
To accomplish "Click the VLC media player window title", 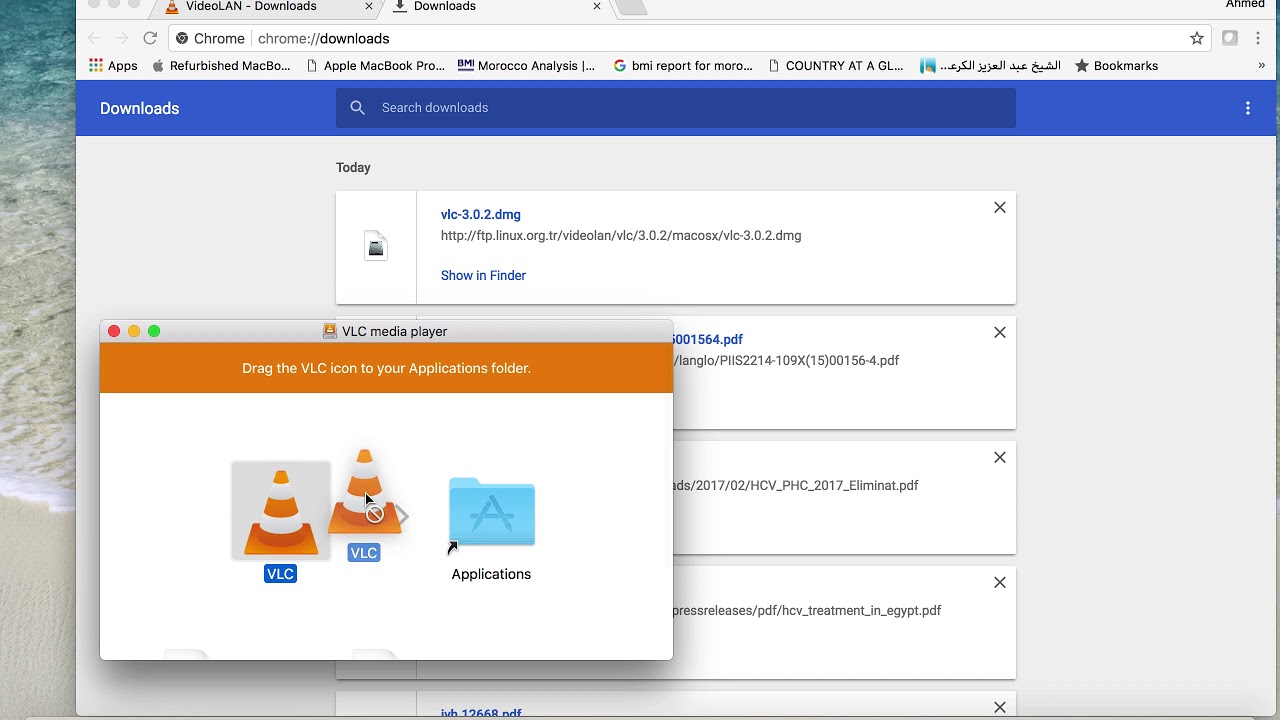I will pyautogui.click(x=394, y=331).
